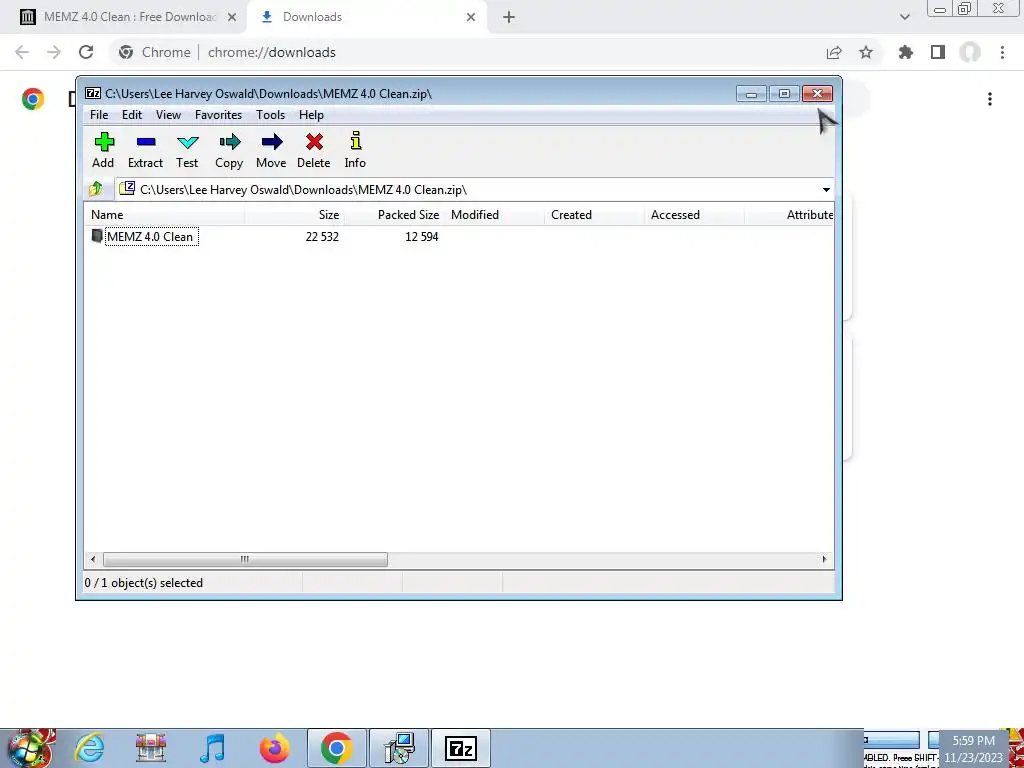Image resolution: width=1024 pixels, height=768 pixels.
Task: Bookmark this page with the star icon
Action: tap(866, 52)
